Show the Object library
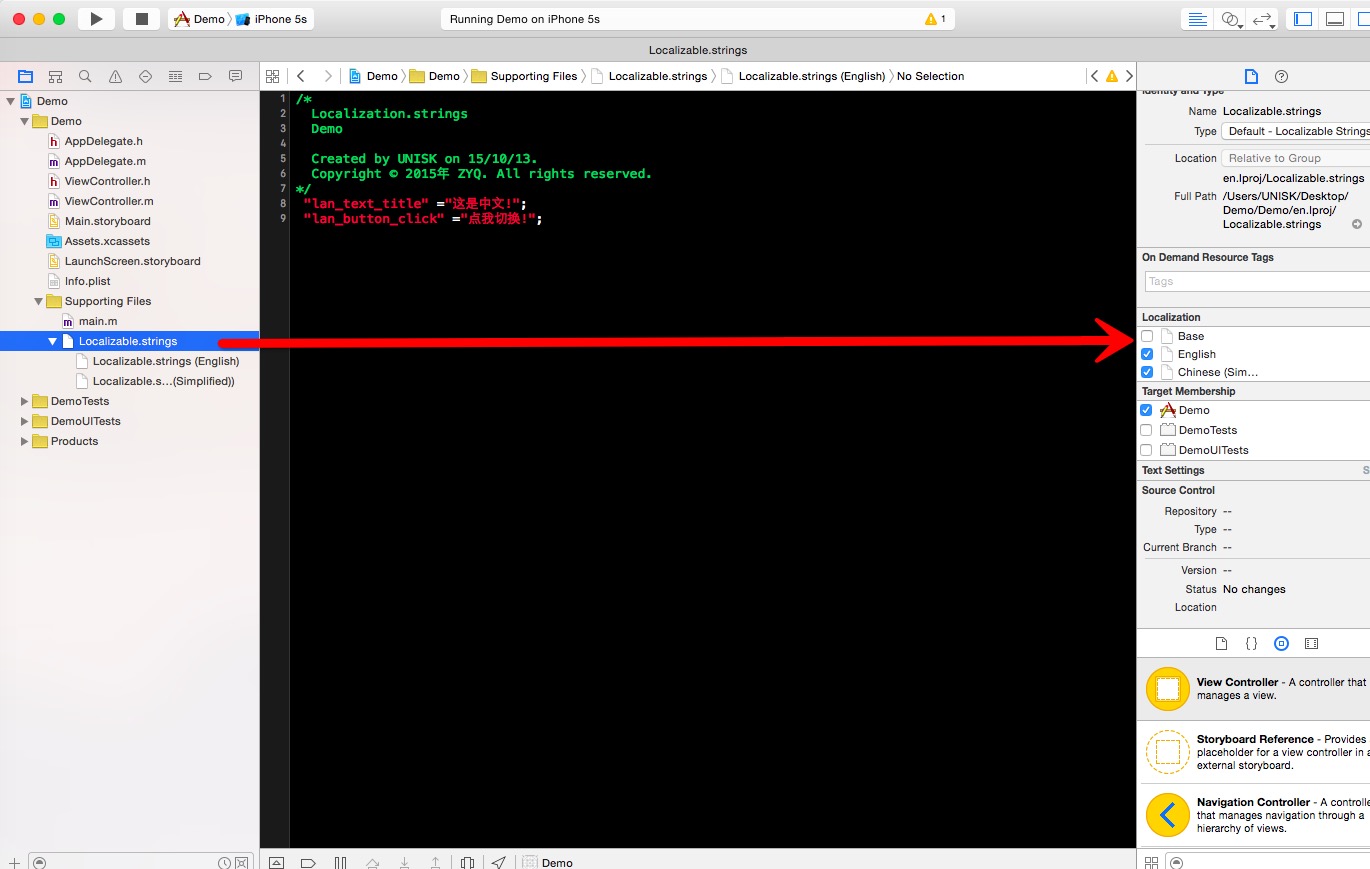Screen dimensions: 1370x869 (1281, 644)
